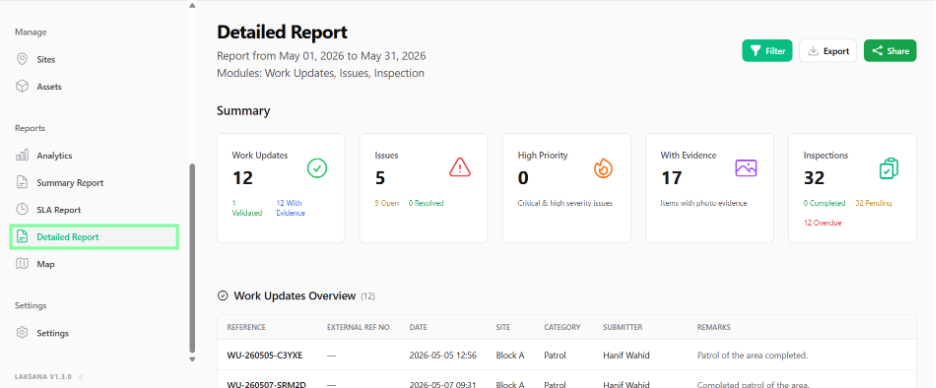Screen dimensions: 936x388
Task: Open the Summary Report page
Action: click(70, 183)
